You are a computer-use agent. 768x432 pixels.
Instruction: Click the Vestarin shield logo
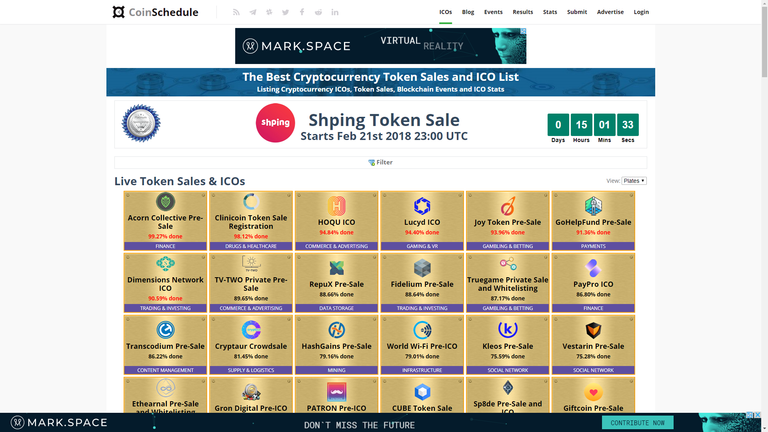(593, 330)
